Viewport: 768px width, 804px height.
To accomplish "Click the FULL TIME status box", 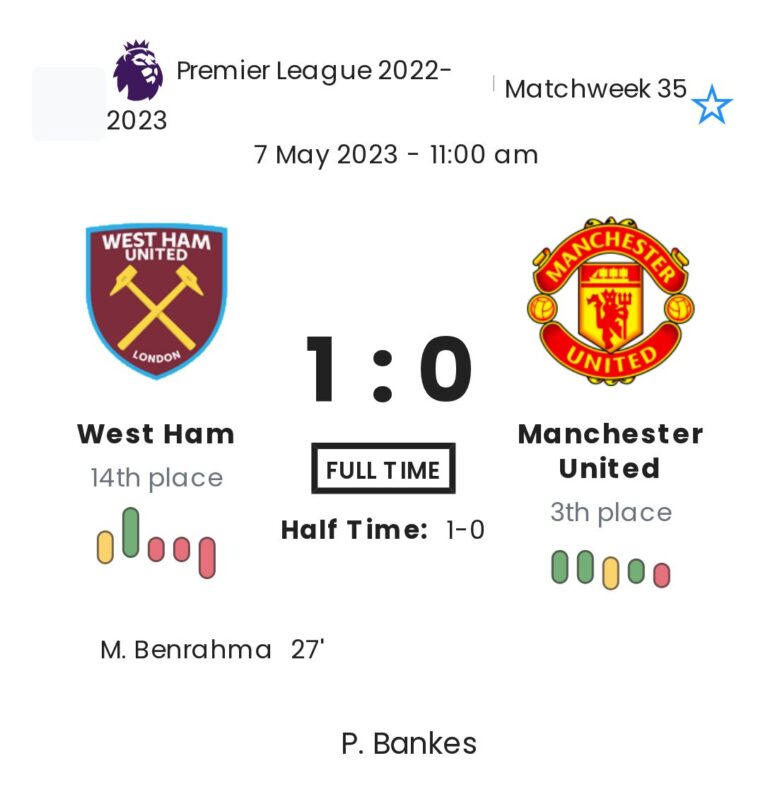I will pos(383,470).
